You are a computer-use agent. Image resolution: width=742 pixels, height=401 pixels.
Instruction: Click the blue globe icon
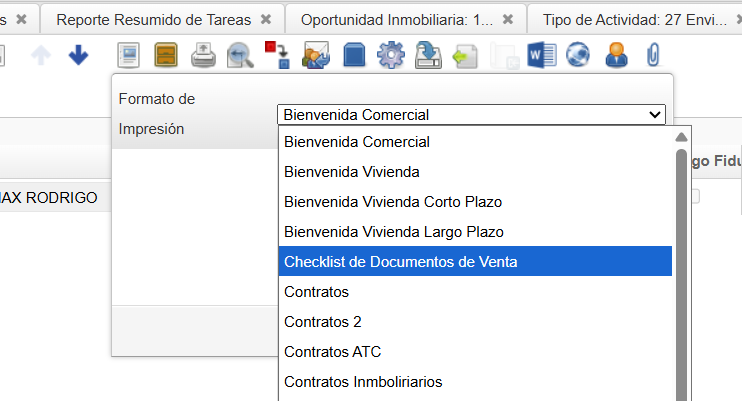tap(578, 57)
